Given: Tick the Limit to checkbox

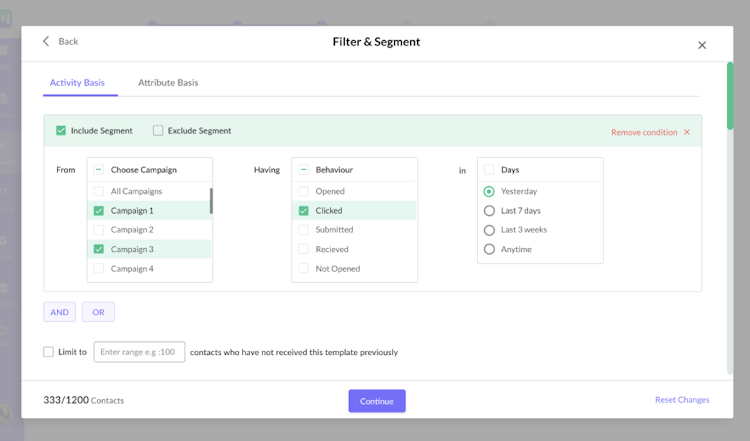Looking at the screenshot, I should tap(49, 352).
